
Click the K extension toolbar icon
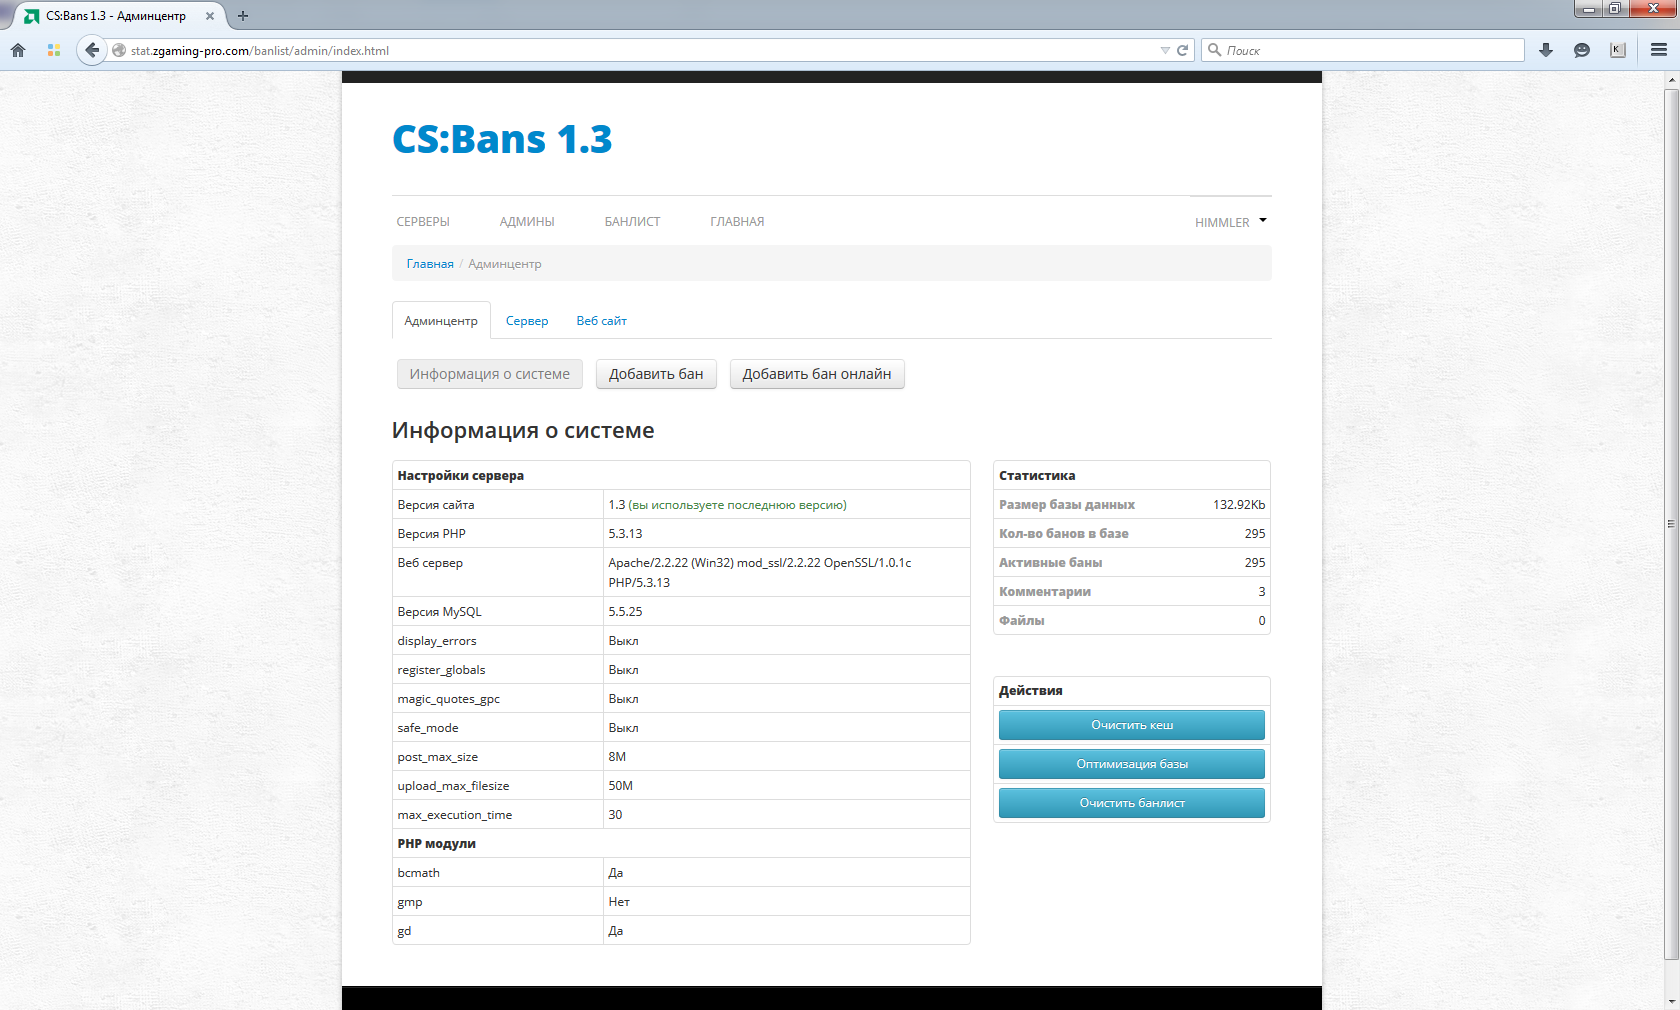click(1618, 50)
